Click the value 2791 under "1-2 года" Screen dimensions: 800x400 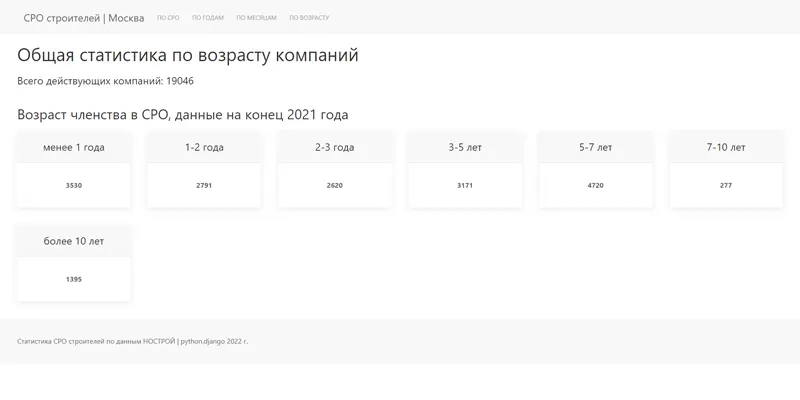pyautogui.click(x=204, y=186)
